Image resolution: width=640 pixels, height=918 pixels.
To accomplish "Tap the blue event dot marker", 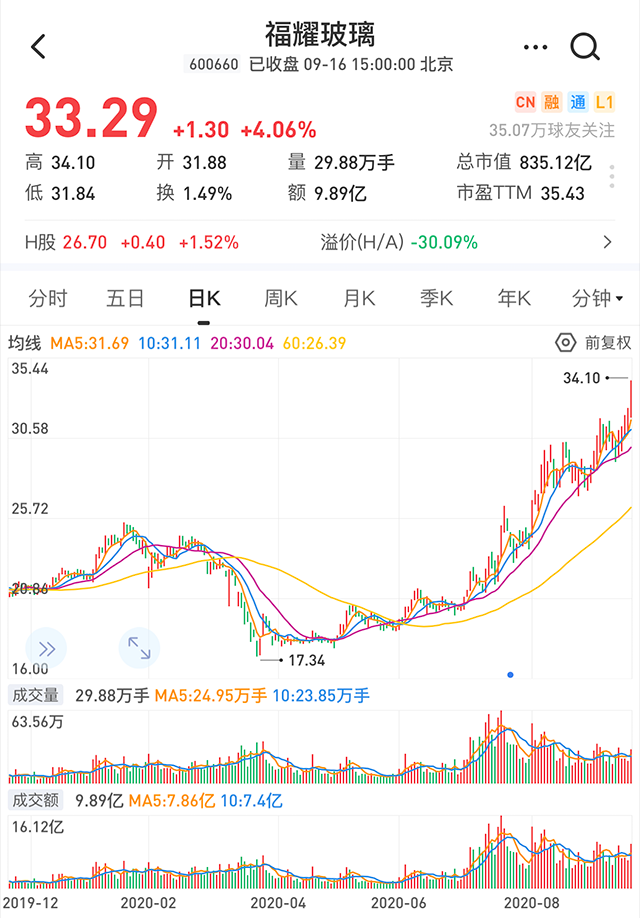I will pyautogui.click(x=511, y=674).
